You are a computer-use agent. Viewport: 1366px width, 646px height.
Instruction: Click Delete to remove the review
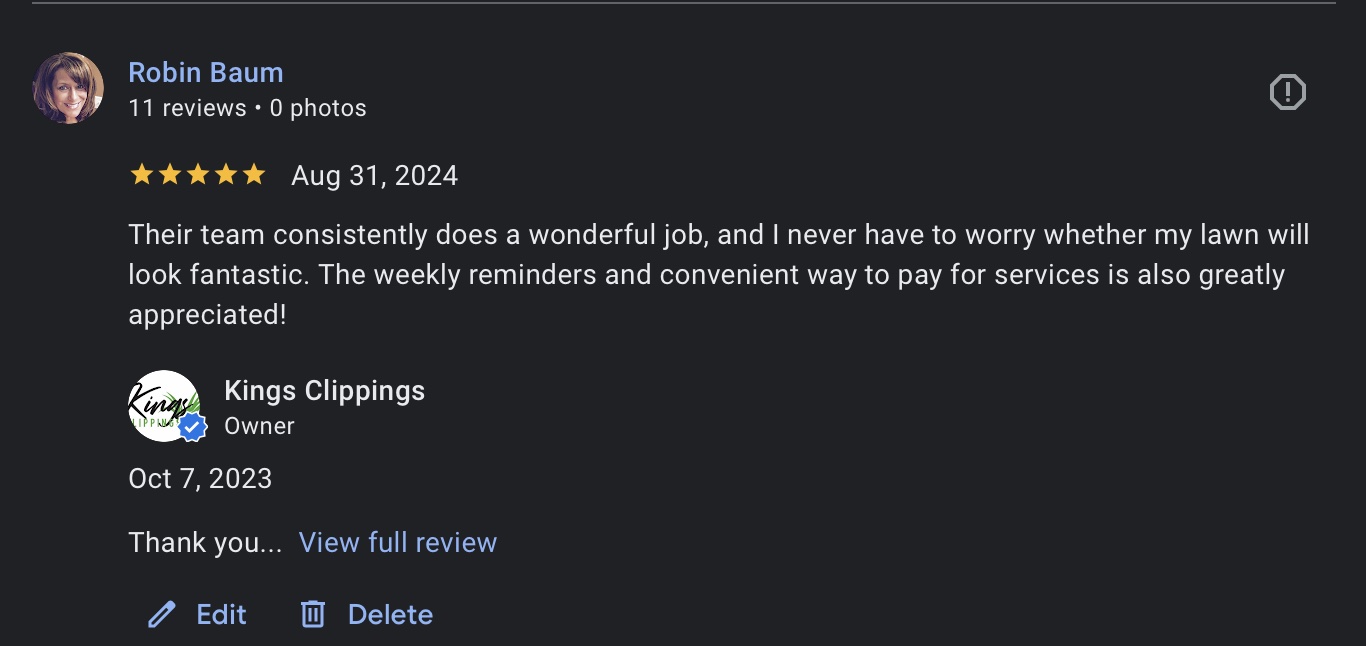(x=390, y=614)
